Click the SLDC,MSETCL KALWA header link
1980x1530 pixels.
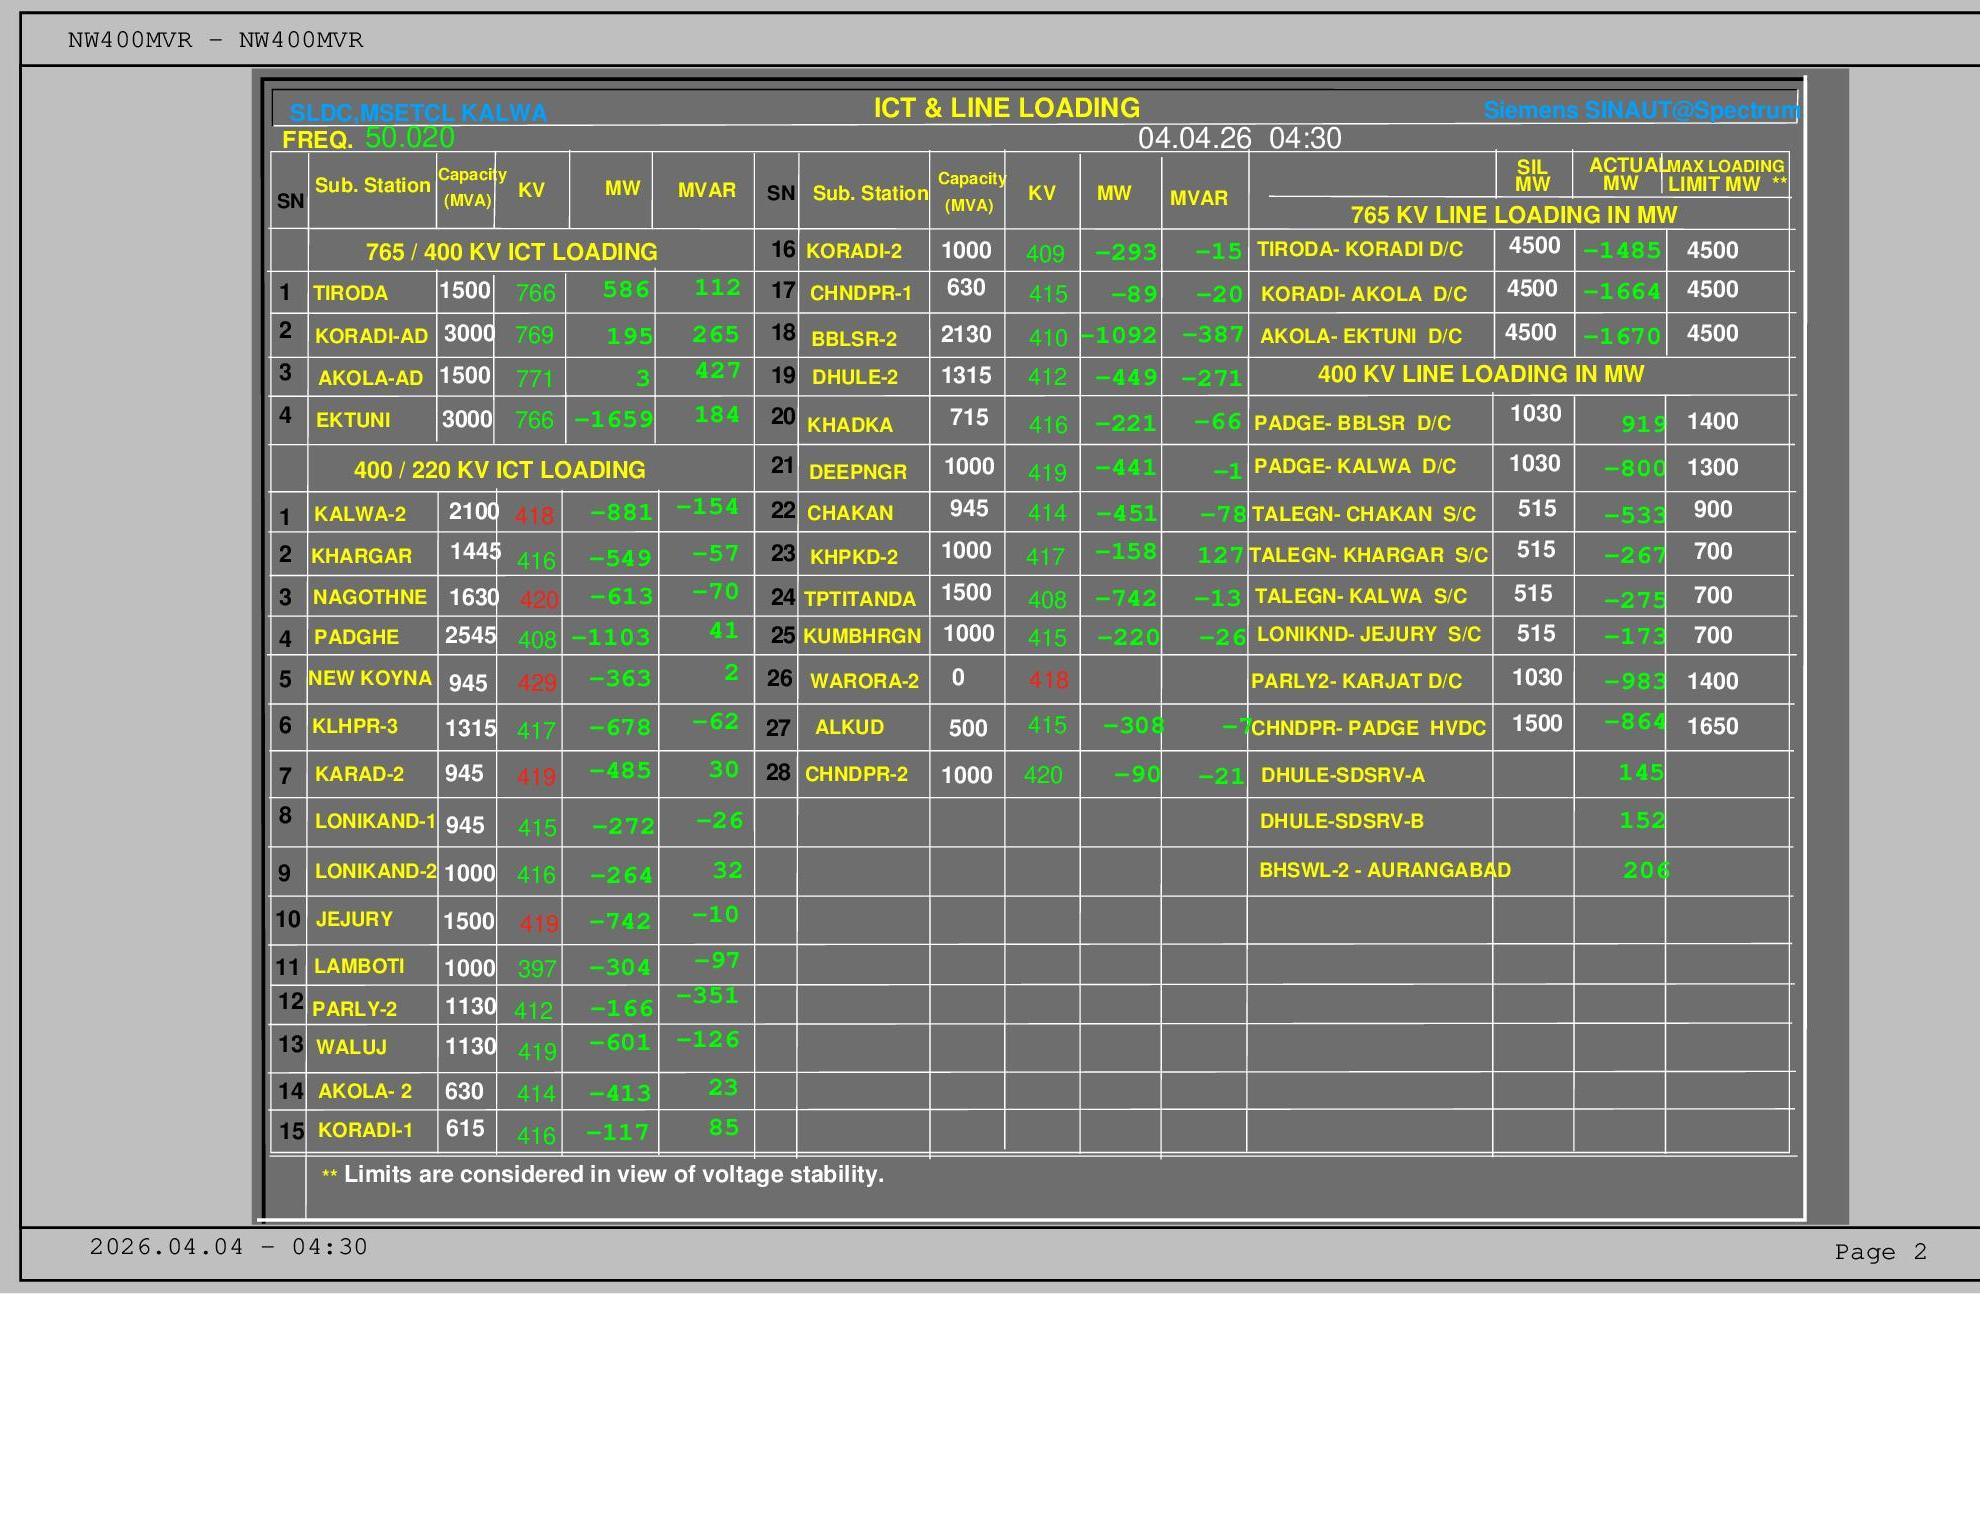pyautogui.click(x=418, y=113)
